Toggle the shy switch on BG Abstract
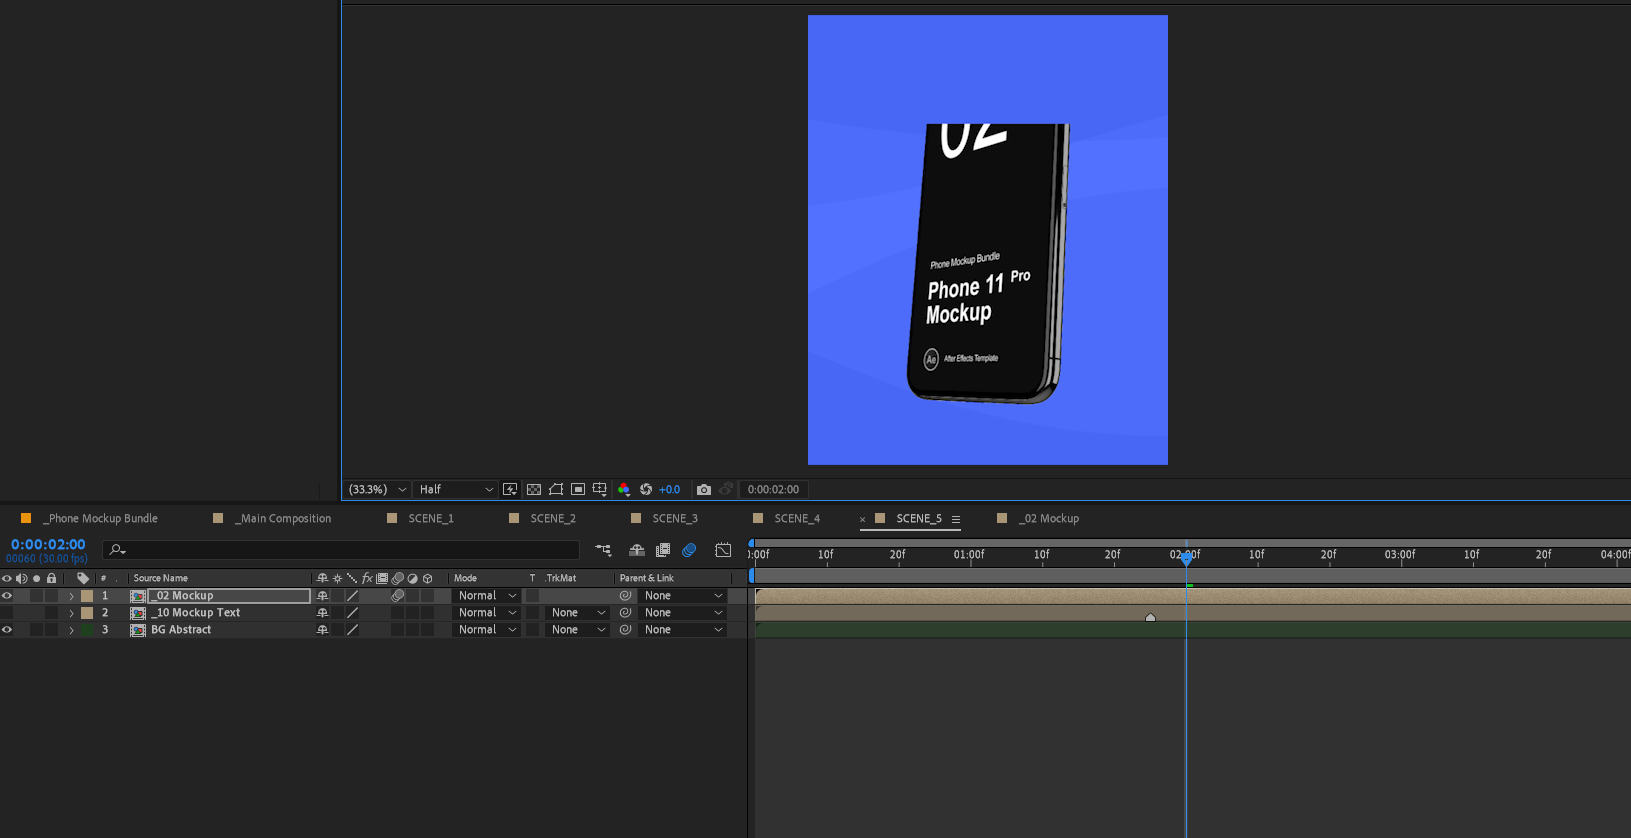This screenshot has height=838, width=1631. 322,630
